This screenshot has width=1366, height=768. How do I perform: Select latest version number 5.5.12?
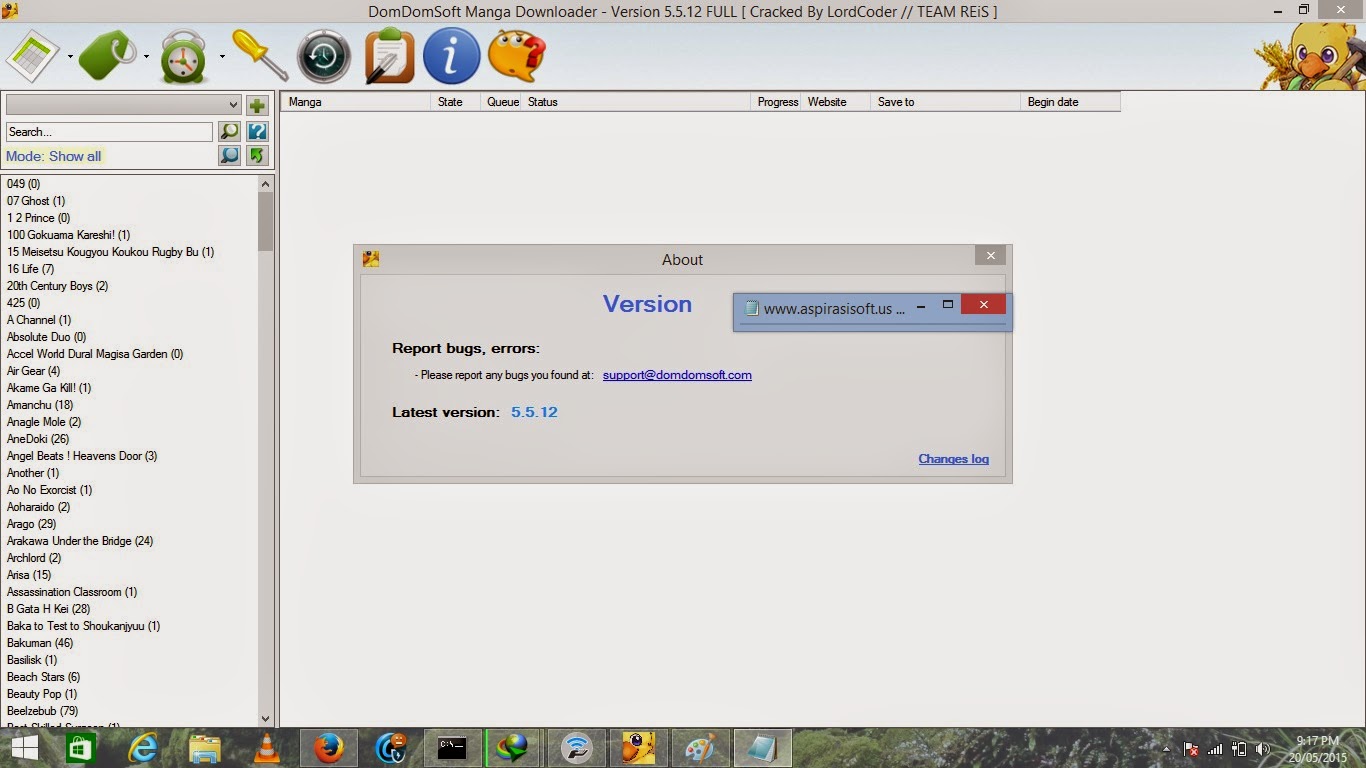[x=534, y=412]
